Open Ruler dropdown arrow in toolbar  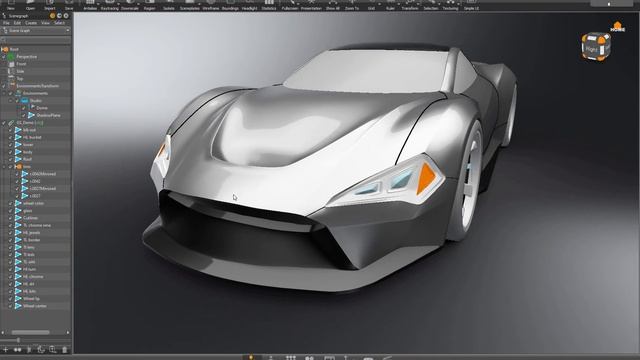(x=399, y=4)
